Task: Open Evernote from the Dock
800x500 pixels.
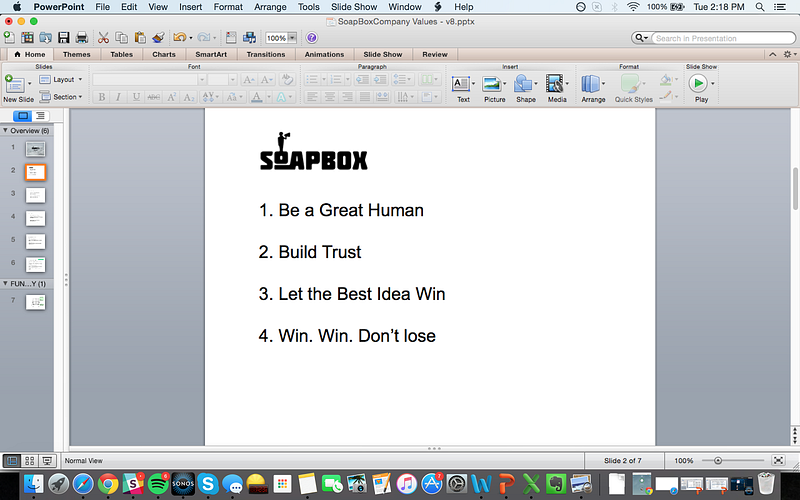Action: pos(556,484)
